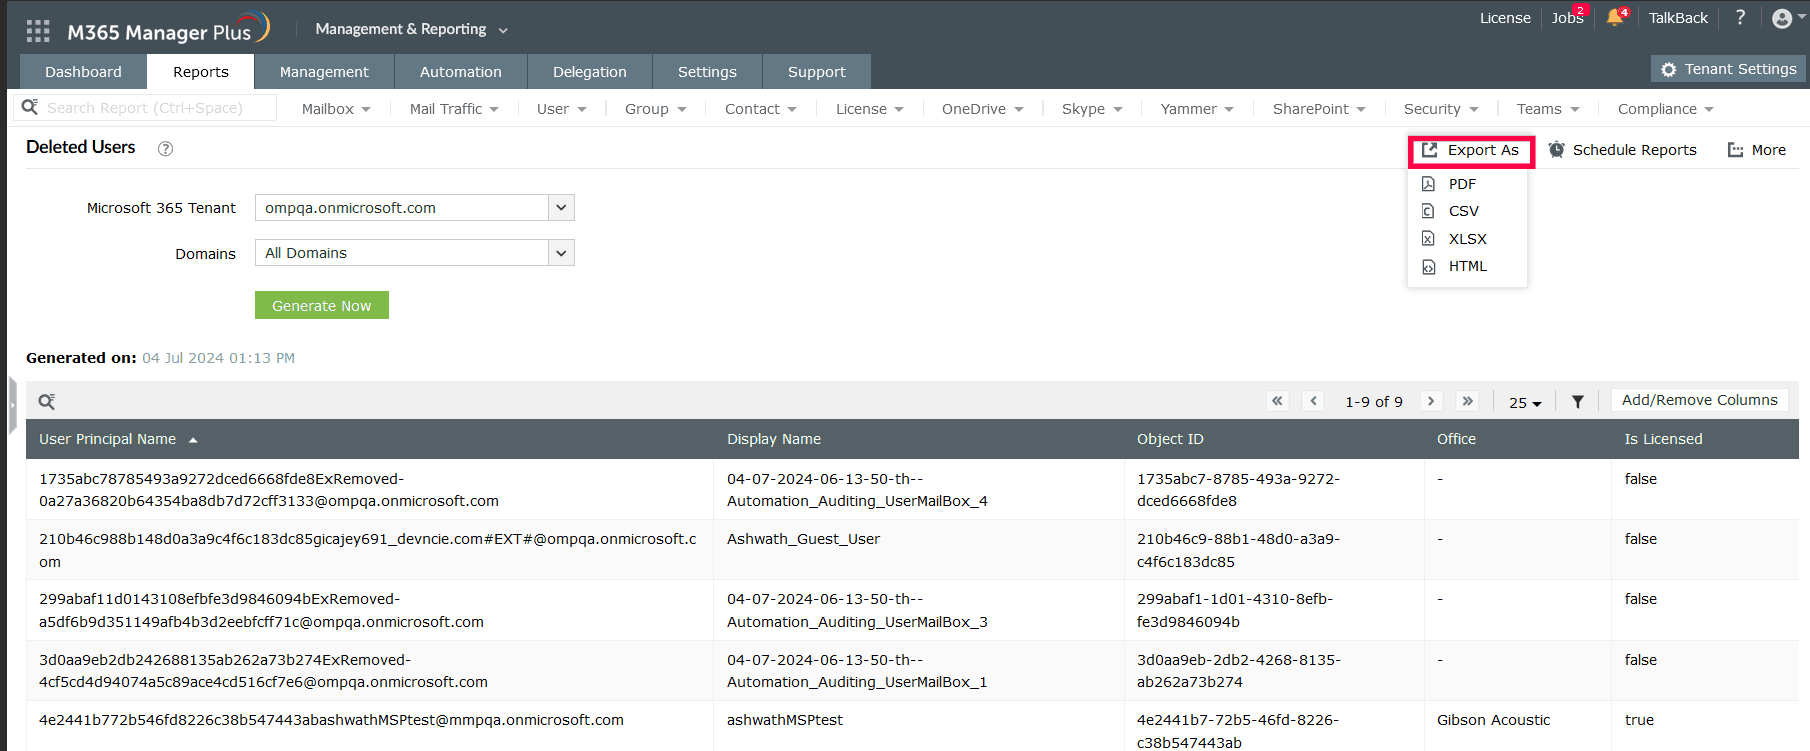Click the PDF file icon
The image size is (1810, 751).
(1428, 184)
